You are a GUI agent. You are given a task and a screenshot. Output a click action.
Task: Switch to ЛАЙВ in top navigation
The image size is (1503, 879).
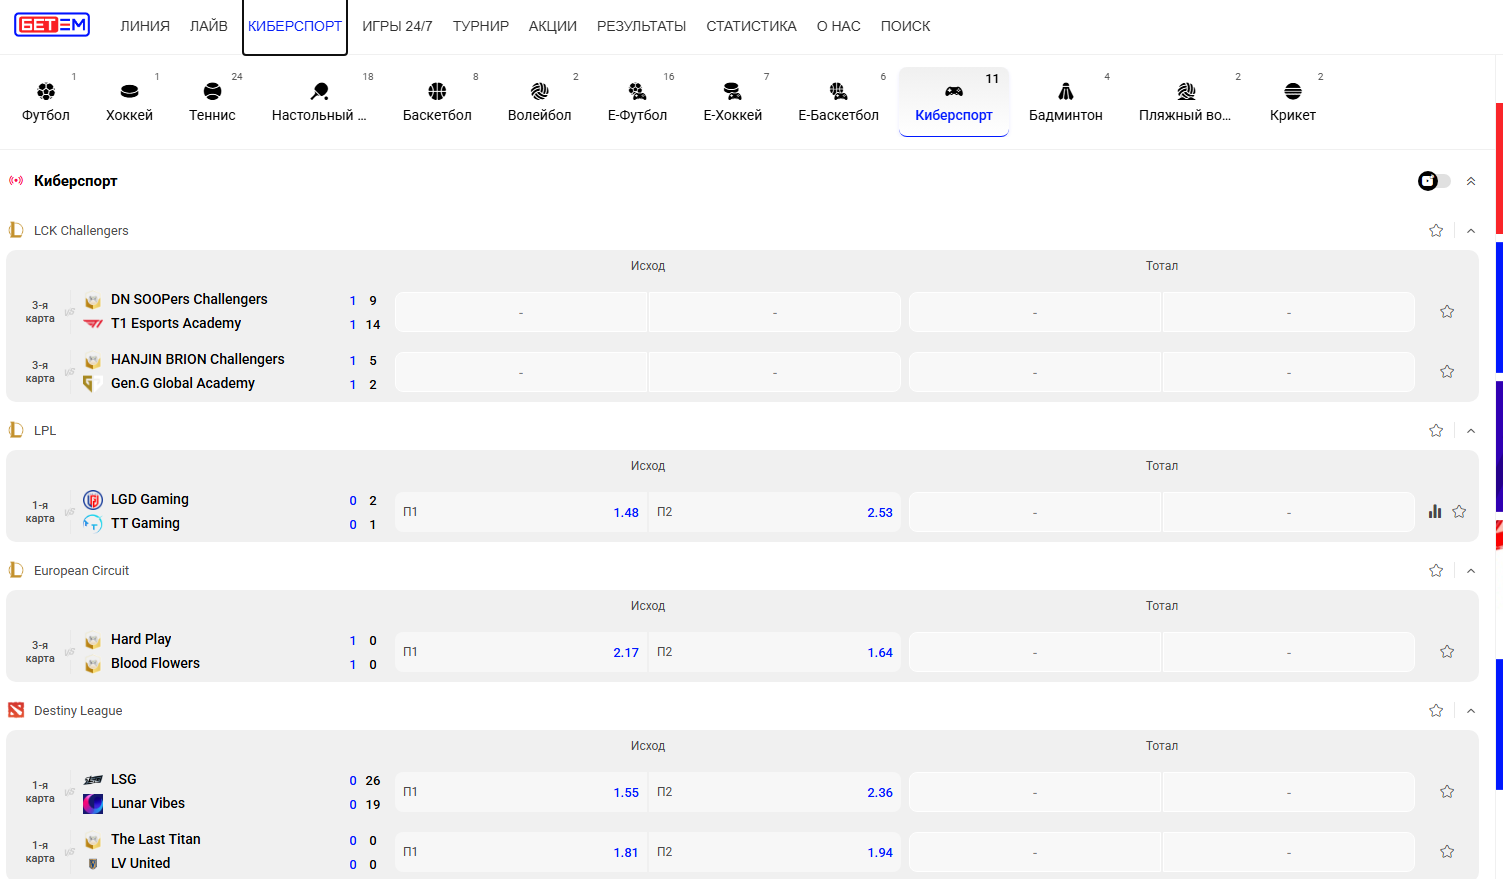coord(209,26)
